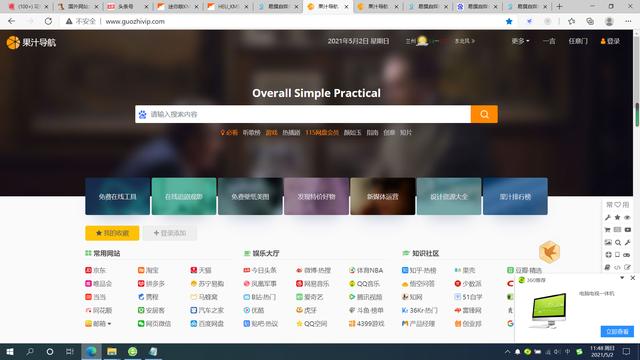Click the eye icon in right sidebar panel
640x360 pixels.
627,217
